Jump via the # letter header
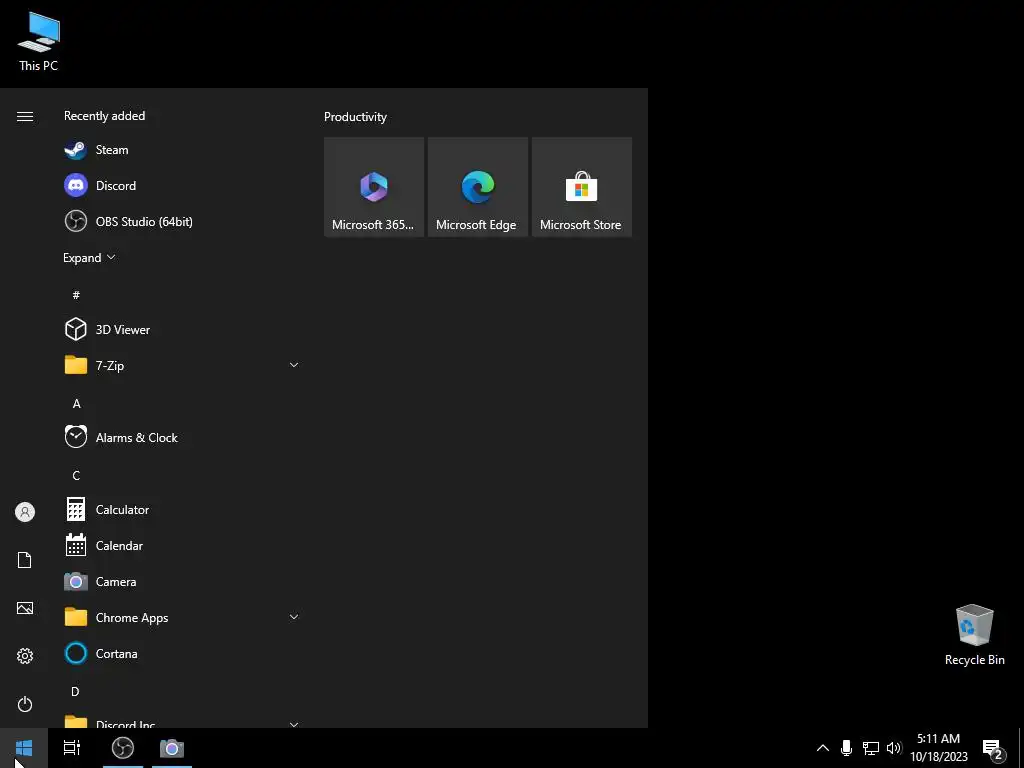 pos(76,295)
